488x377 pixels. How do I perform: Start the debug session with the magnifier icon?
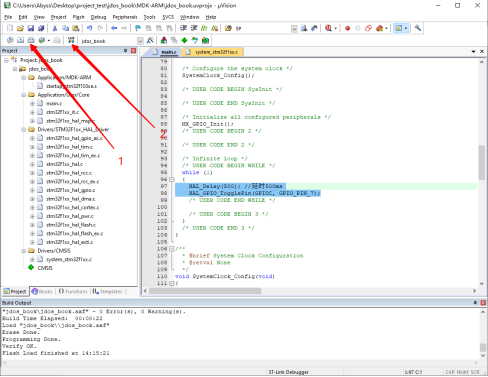coord(328,28)
